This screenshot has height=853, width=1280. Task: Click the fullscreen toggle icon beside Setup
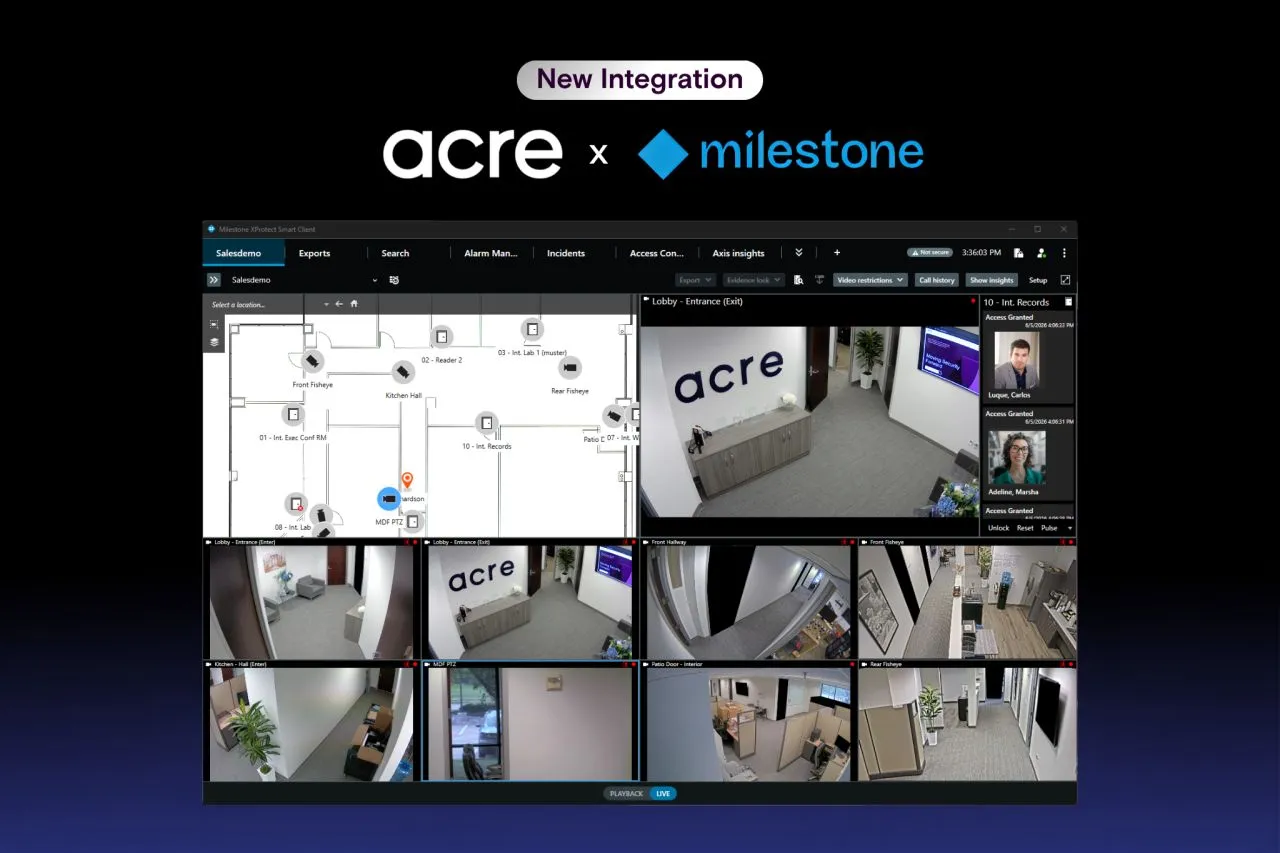coord(1065,280)
